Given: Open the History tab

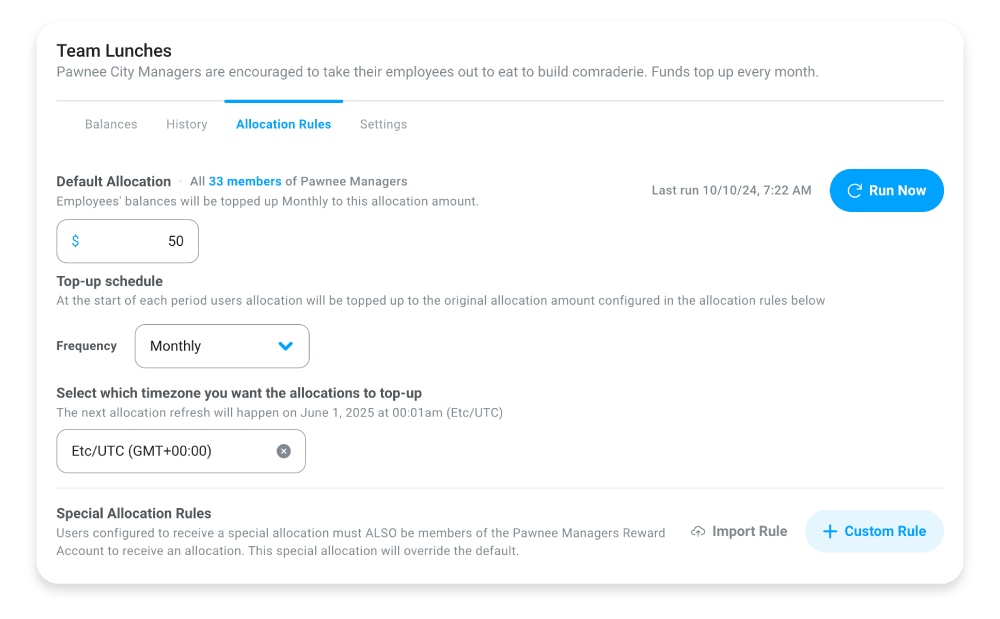Looking at the screenshot, I should (x=186, y=124).
